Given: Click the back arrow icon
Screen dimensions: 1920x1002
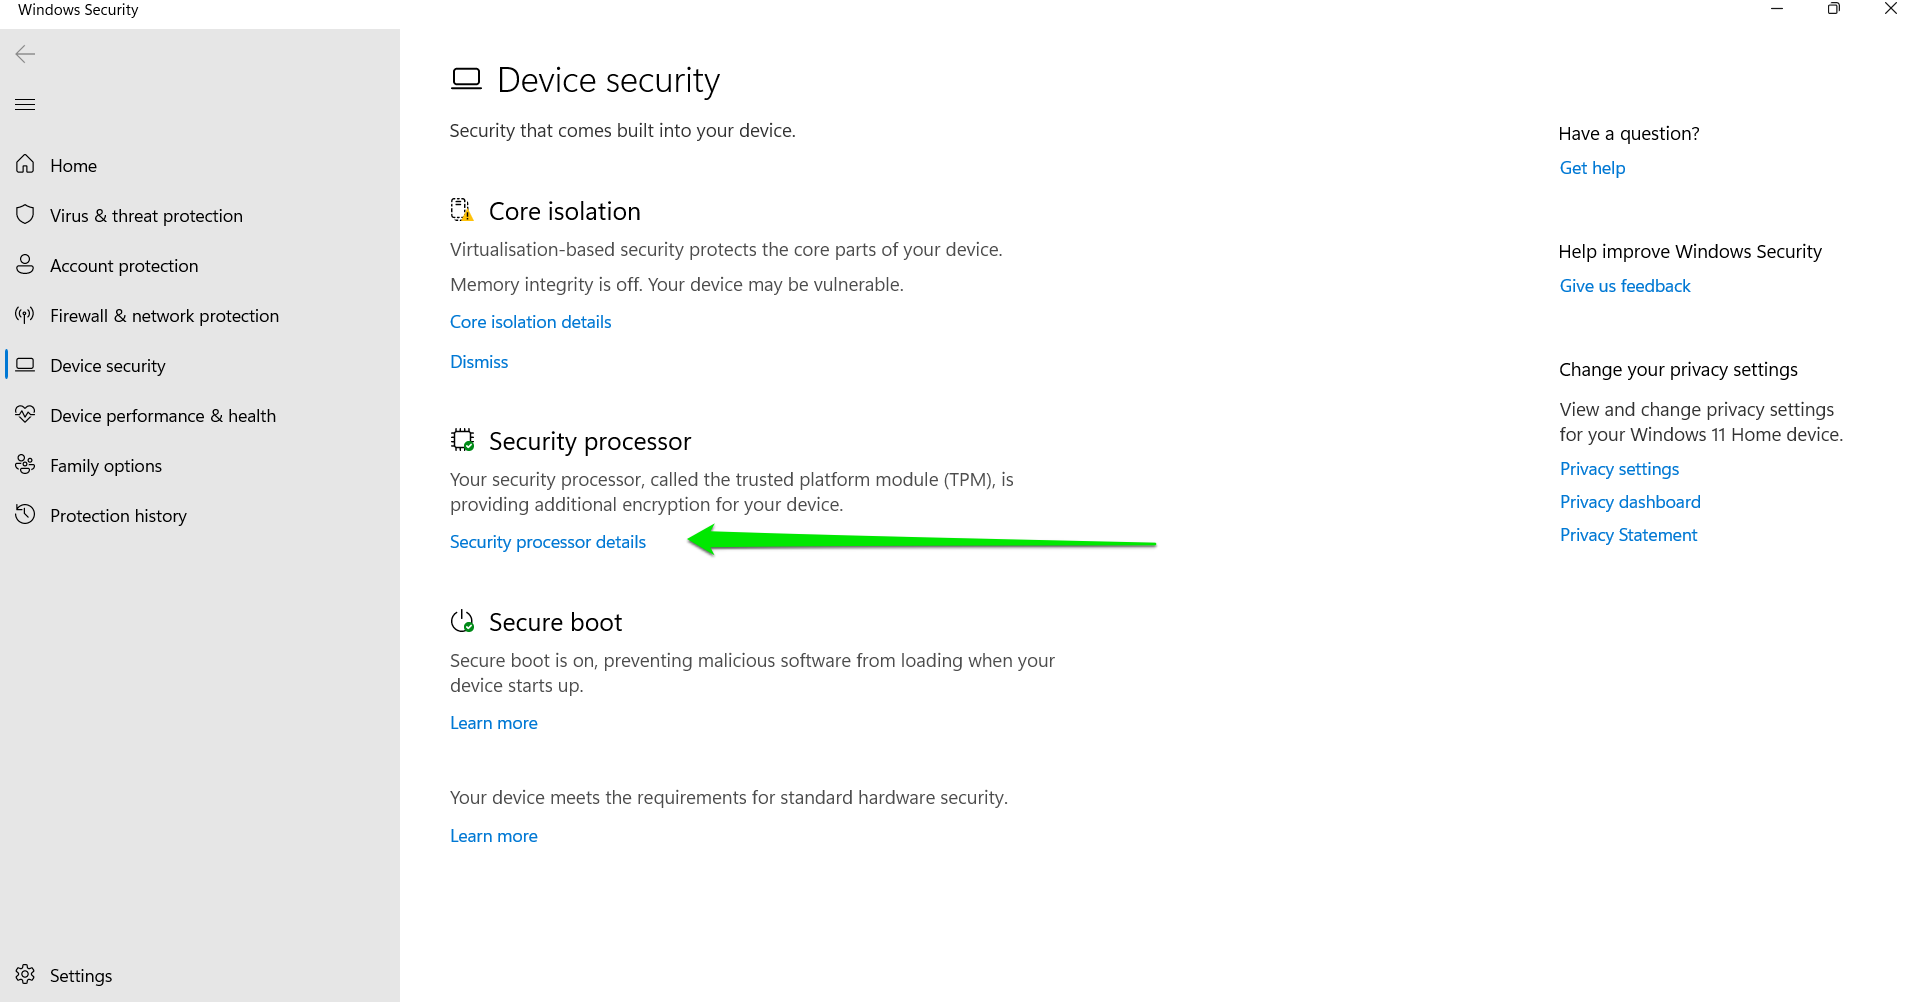Looking at the screenshot, I should (25, 54).
